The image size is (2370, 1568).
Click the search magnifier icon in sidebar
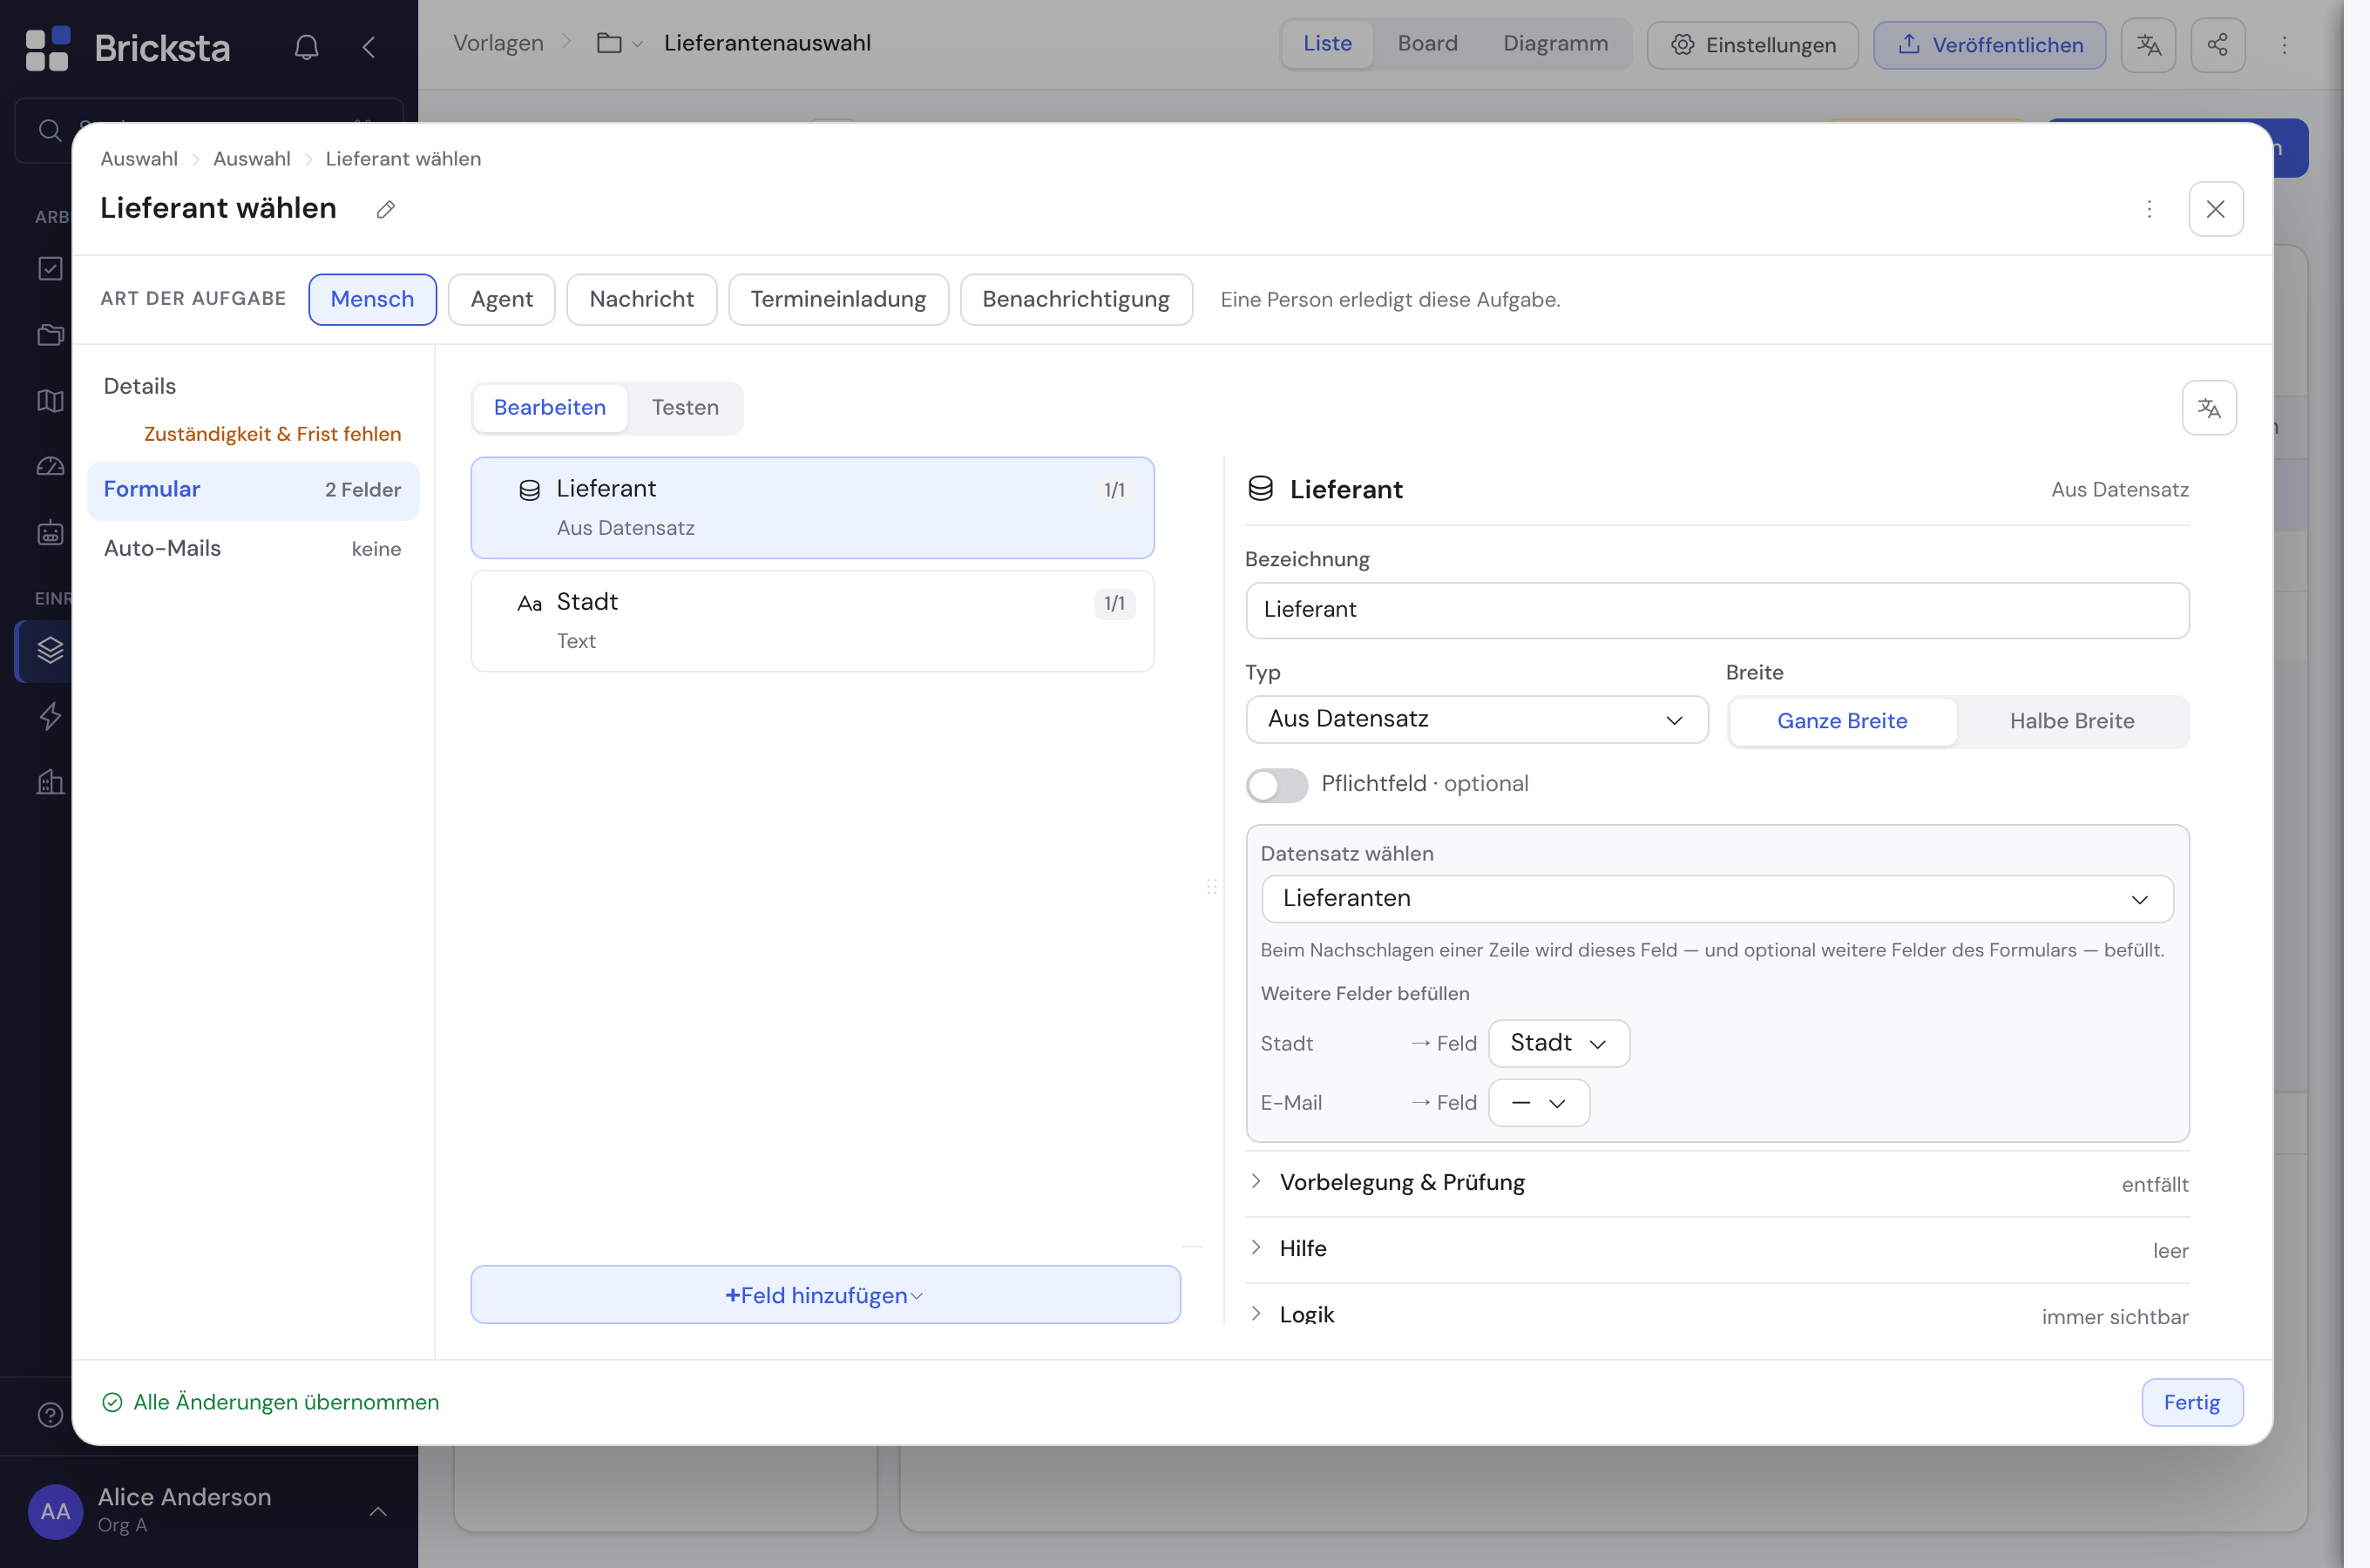50,130
